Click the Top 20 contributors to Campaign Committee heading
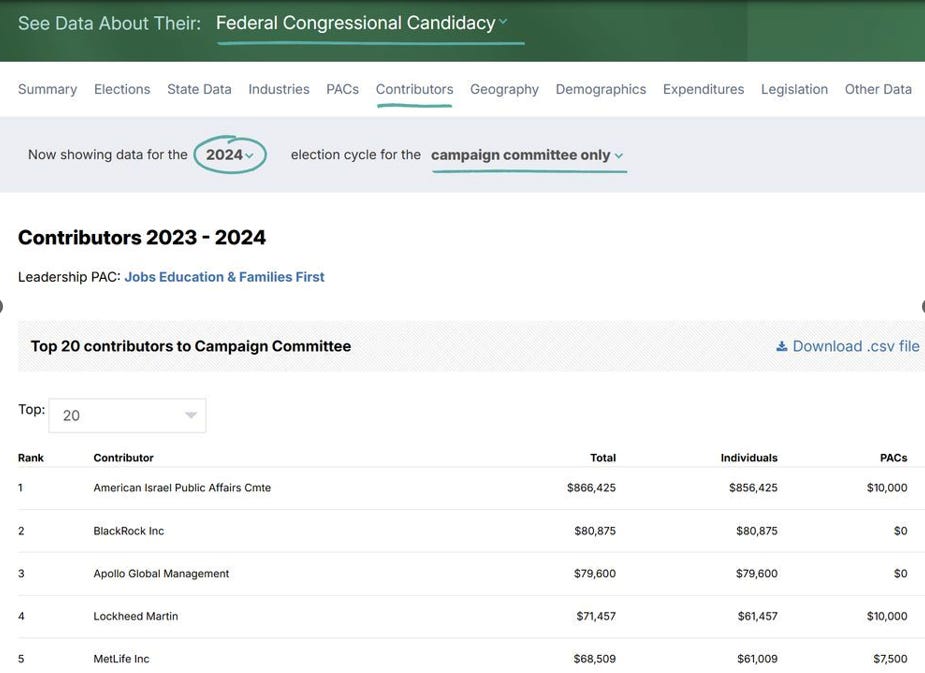The width and height of the screenshot is (925, 673). tap(191, 346)
